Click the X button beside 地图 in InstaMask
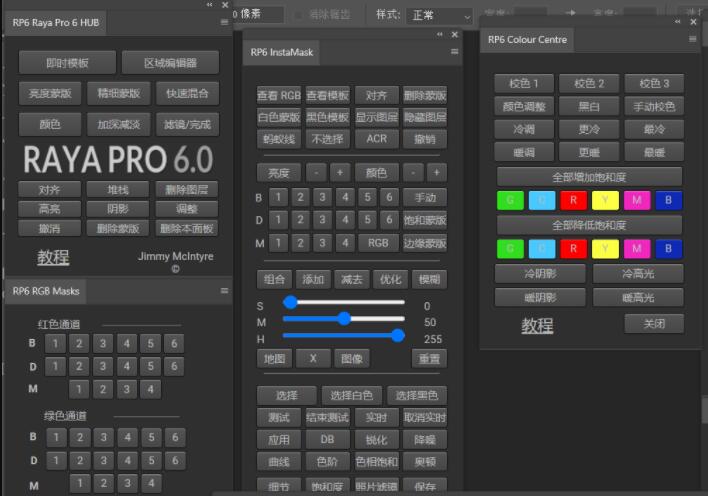Screen dimensions: 708x496 (x=313, y=358)
